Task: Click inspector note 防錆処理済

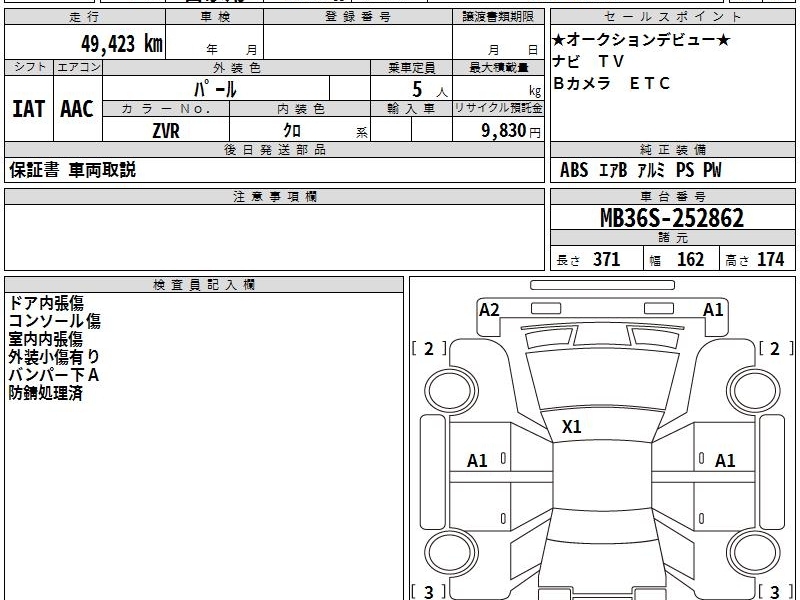Action: click(x=46, y=393)
